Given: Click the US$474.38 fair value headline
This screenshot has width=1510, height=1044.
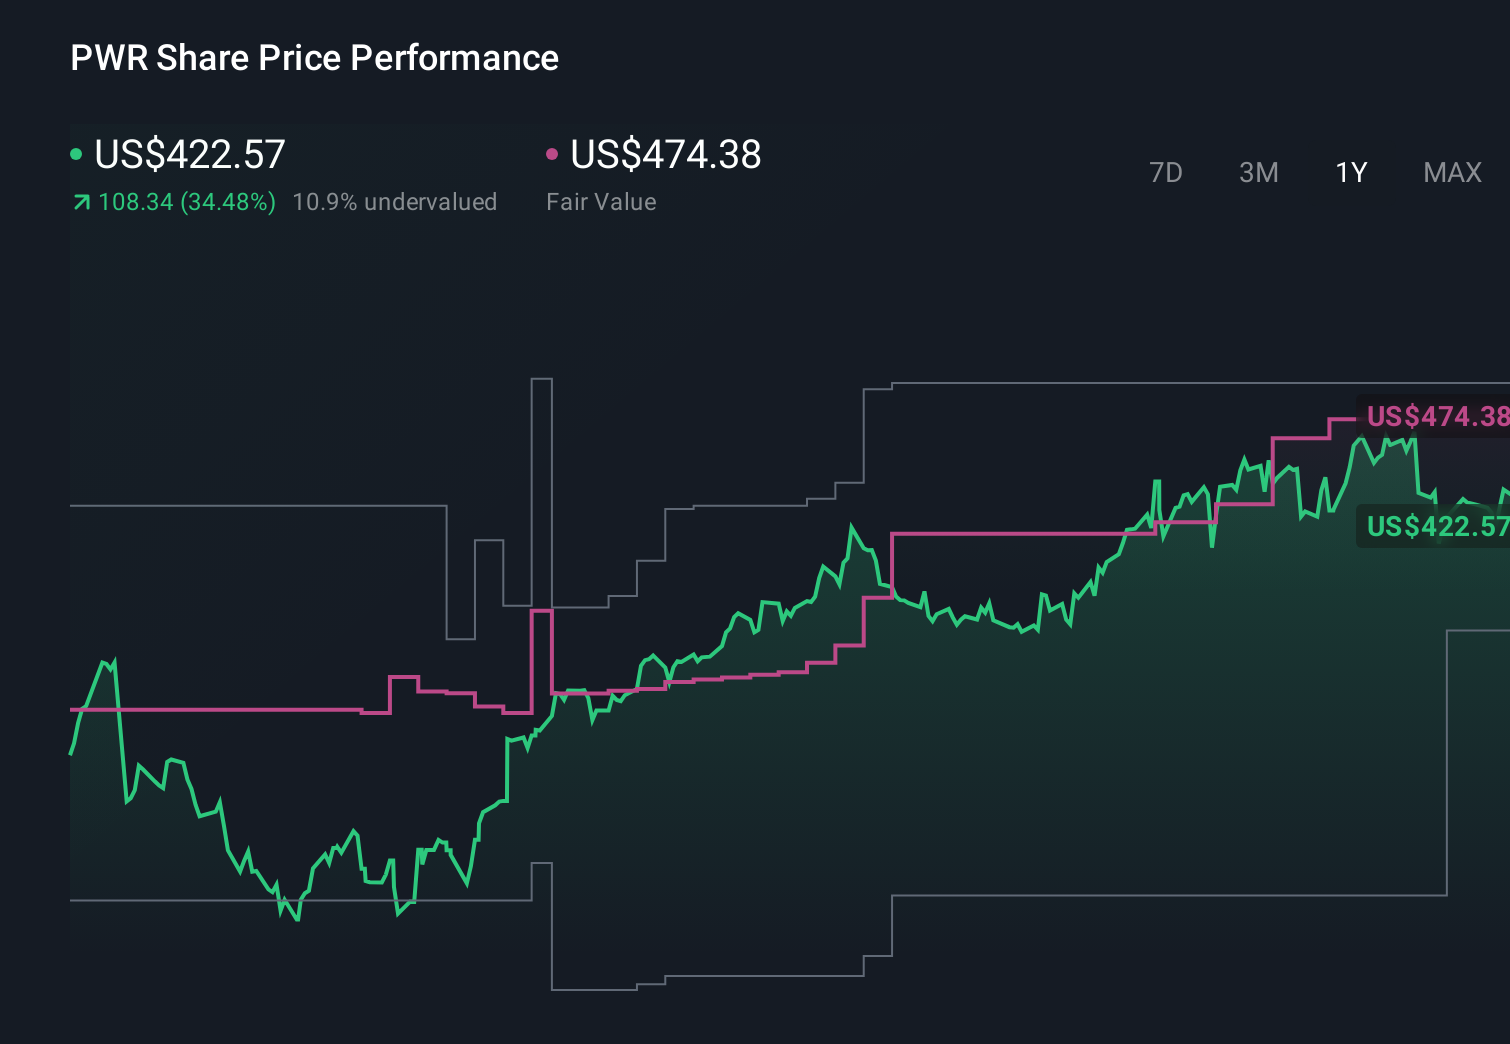Looking at the screenshot, I should [x=664, y=155].
